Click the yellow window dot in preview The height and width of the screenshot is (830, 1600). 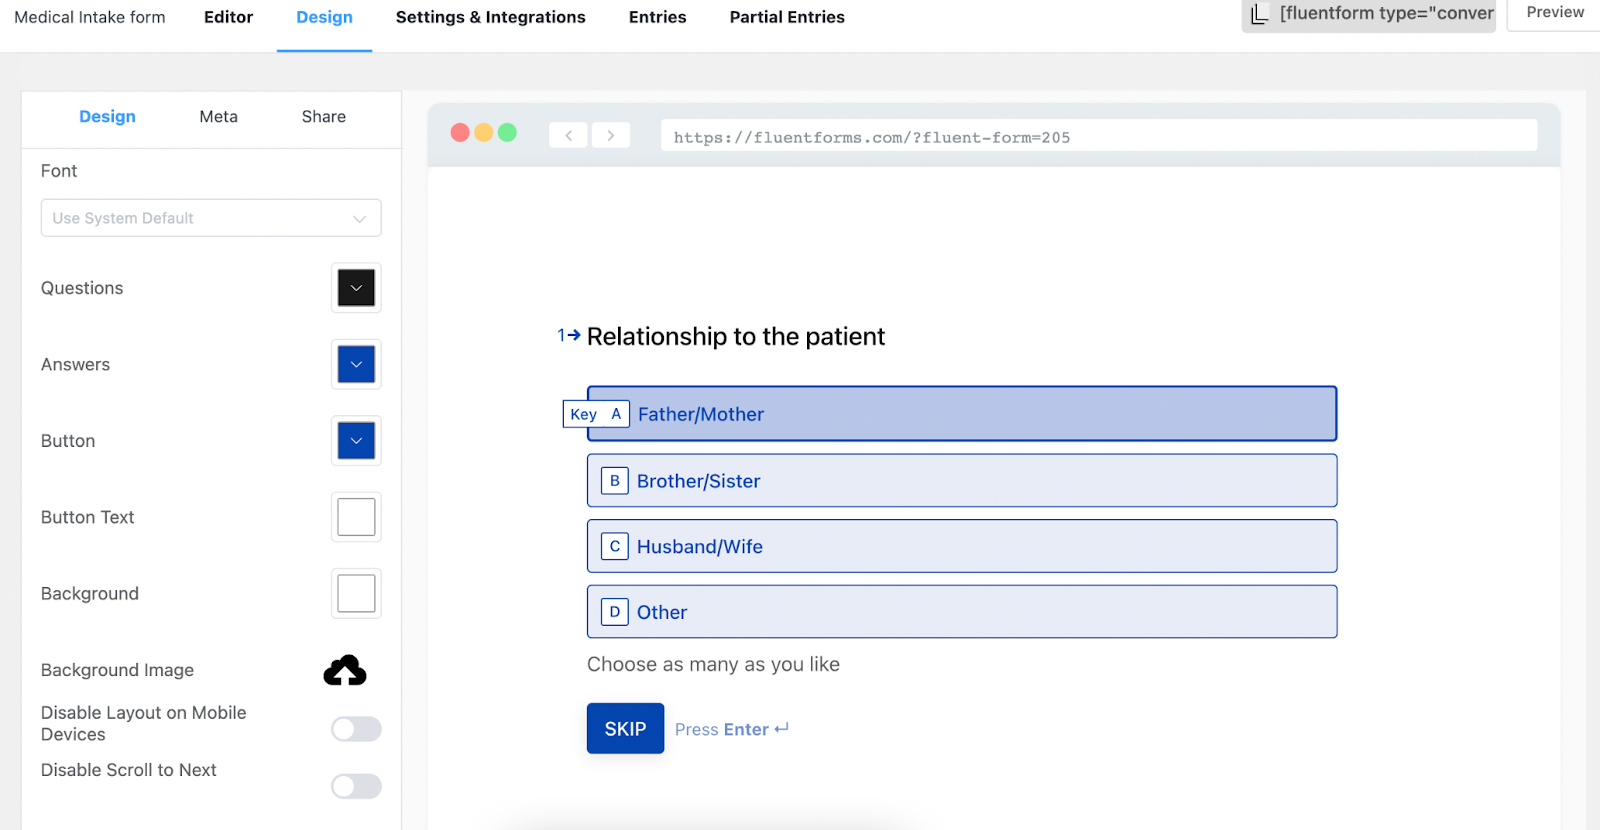pyautogui.click(x=484, y=133)
